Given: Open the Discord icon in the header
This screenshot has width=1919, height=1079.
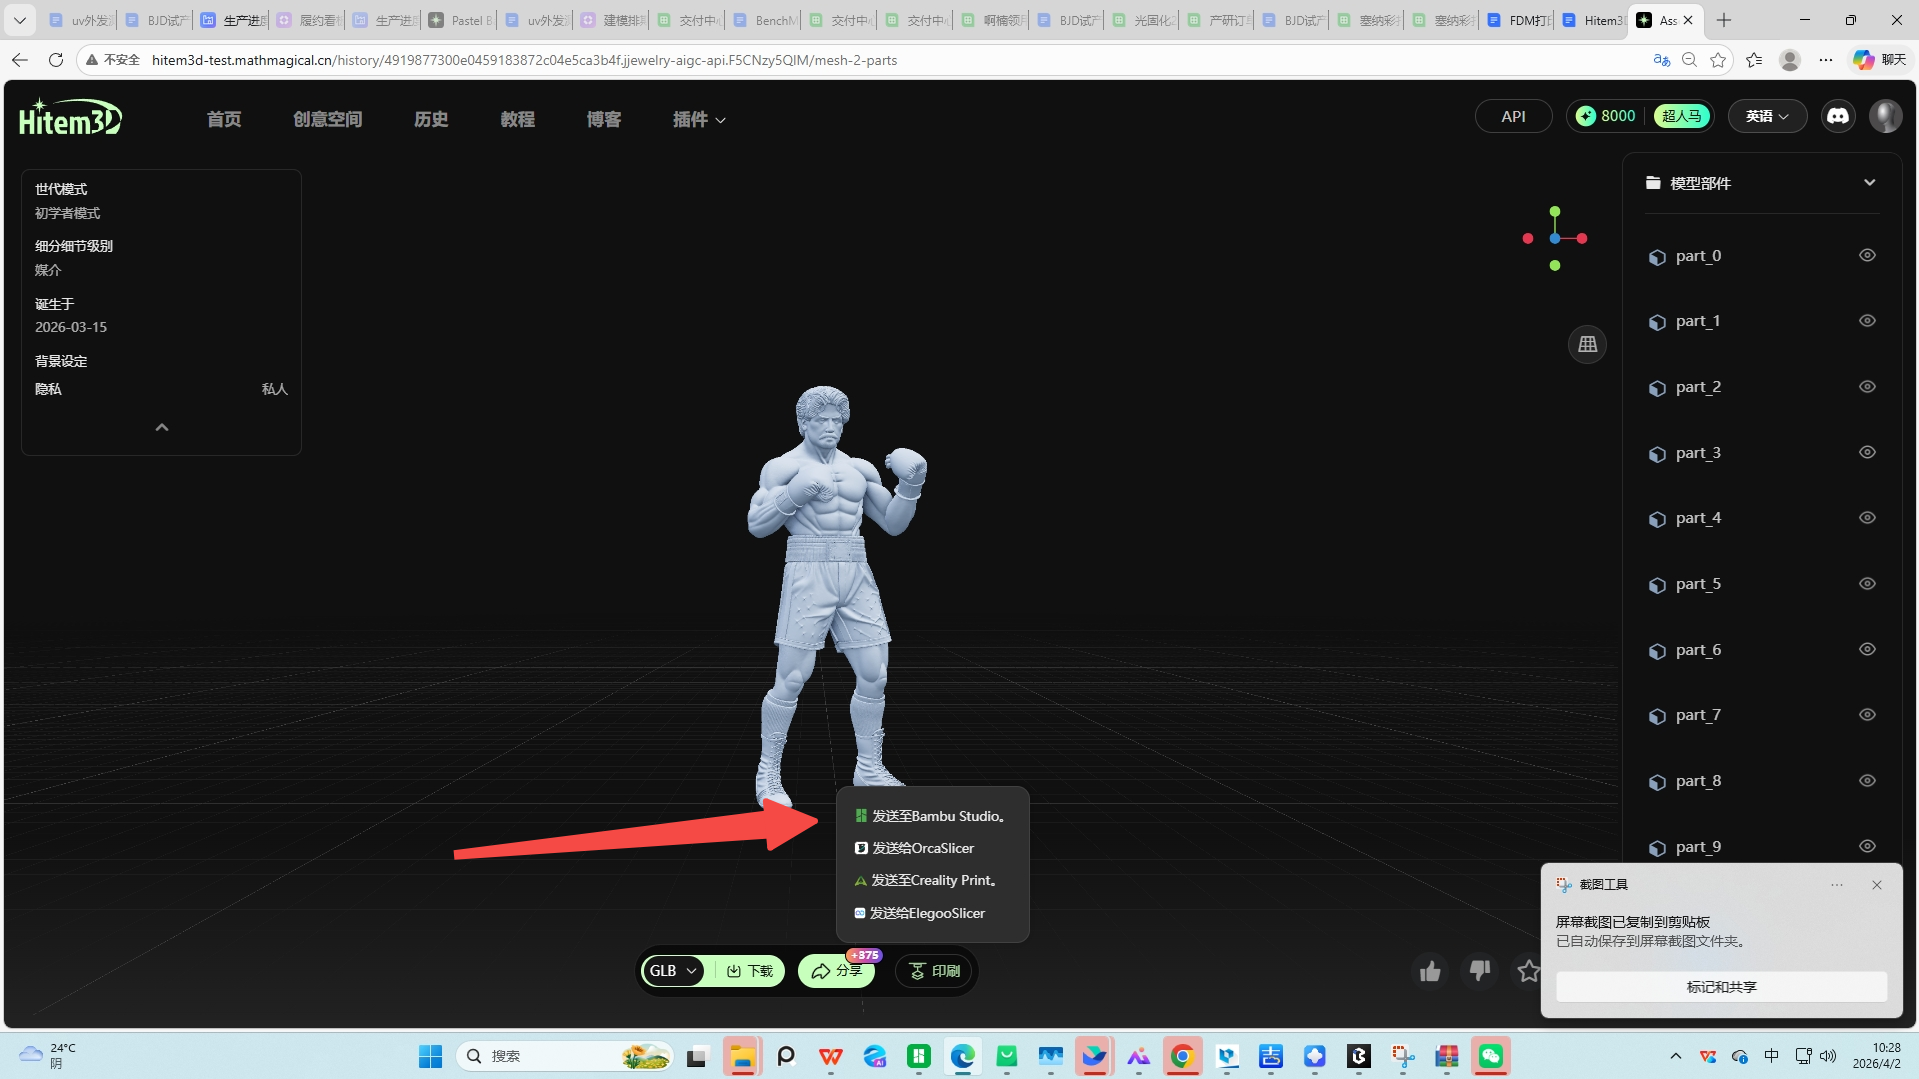Looking at the screenshot, I should click(x=1837, y=115).
